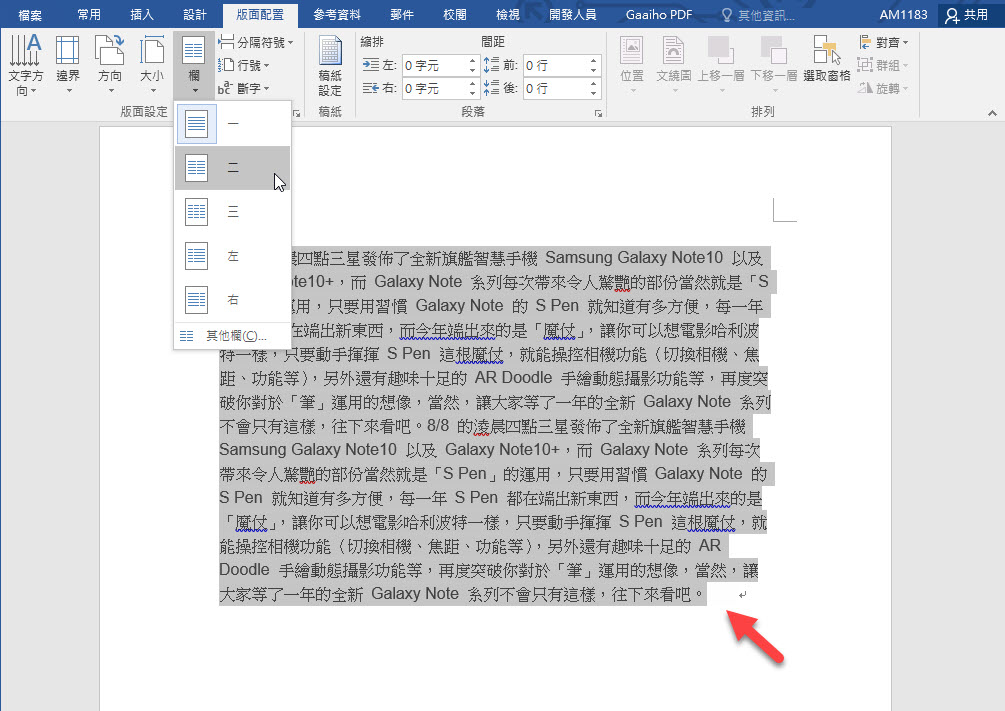Open the 大小 page size menu
This screenshot has height=711, width=1005.
click(152, 65)
